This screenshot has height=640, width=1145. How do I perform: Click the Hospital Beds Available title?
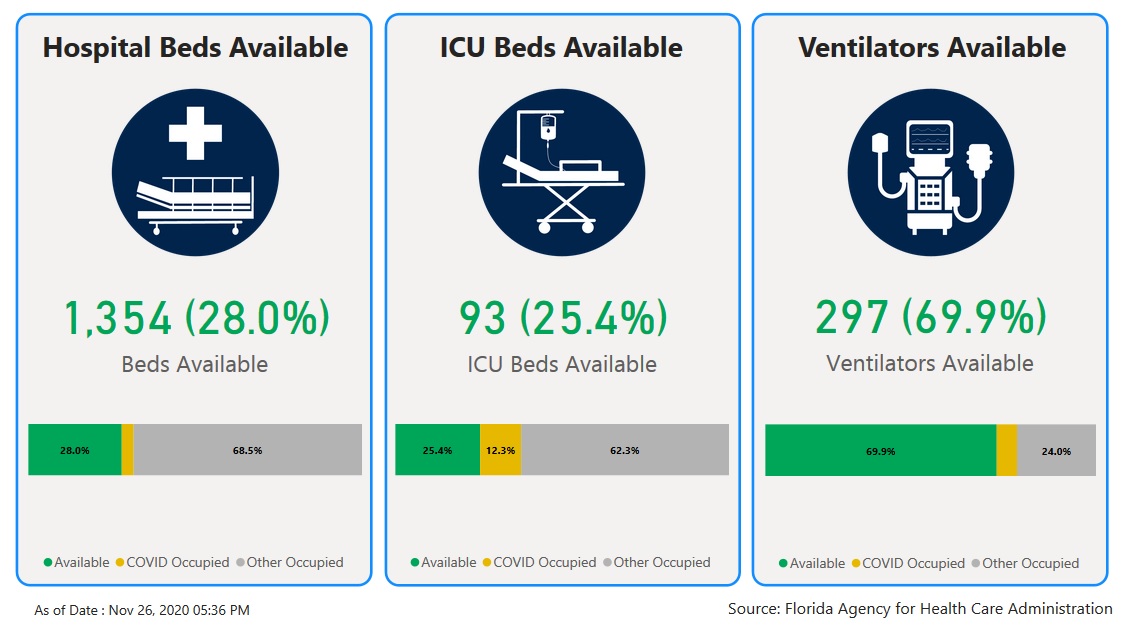coord(196,47)
